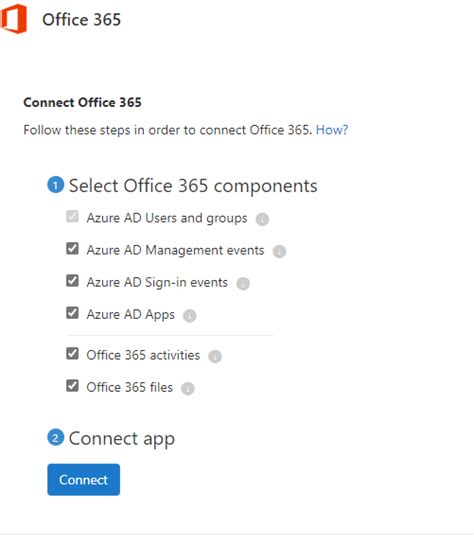Open info icon beside Office 365 files
474x544 pixels.
tap(188, 388)
